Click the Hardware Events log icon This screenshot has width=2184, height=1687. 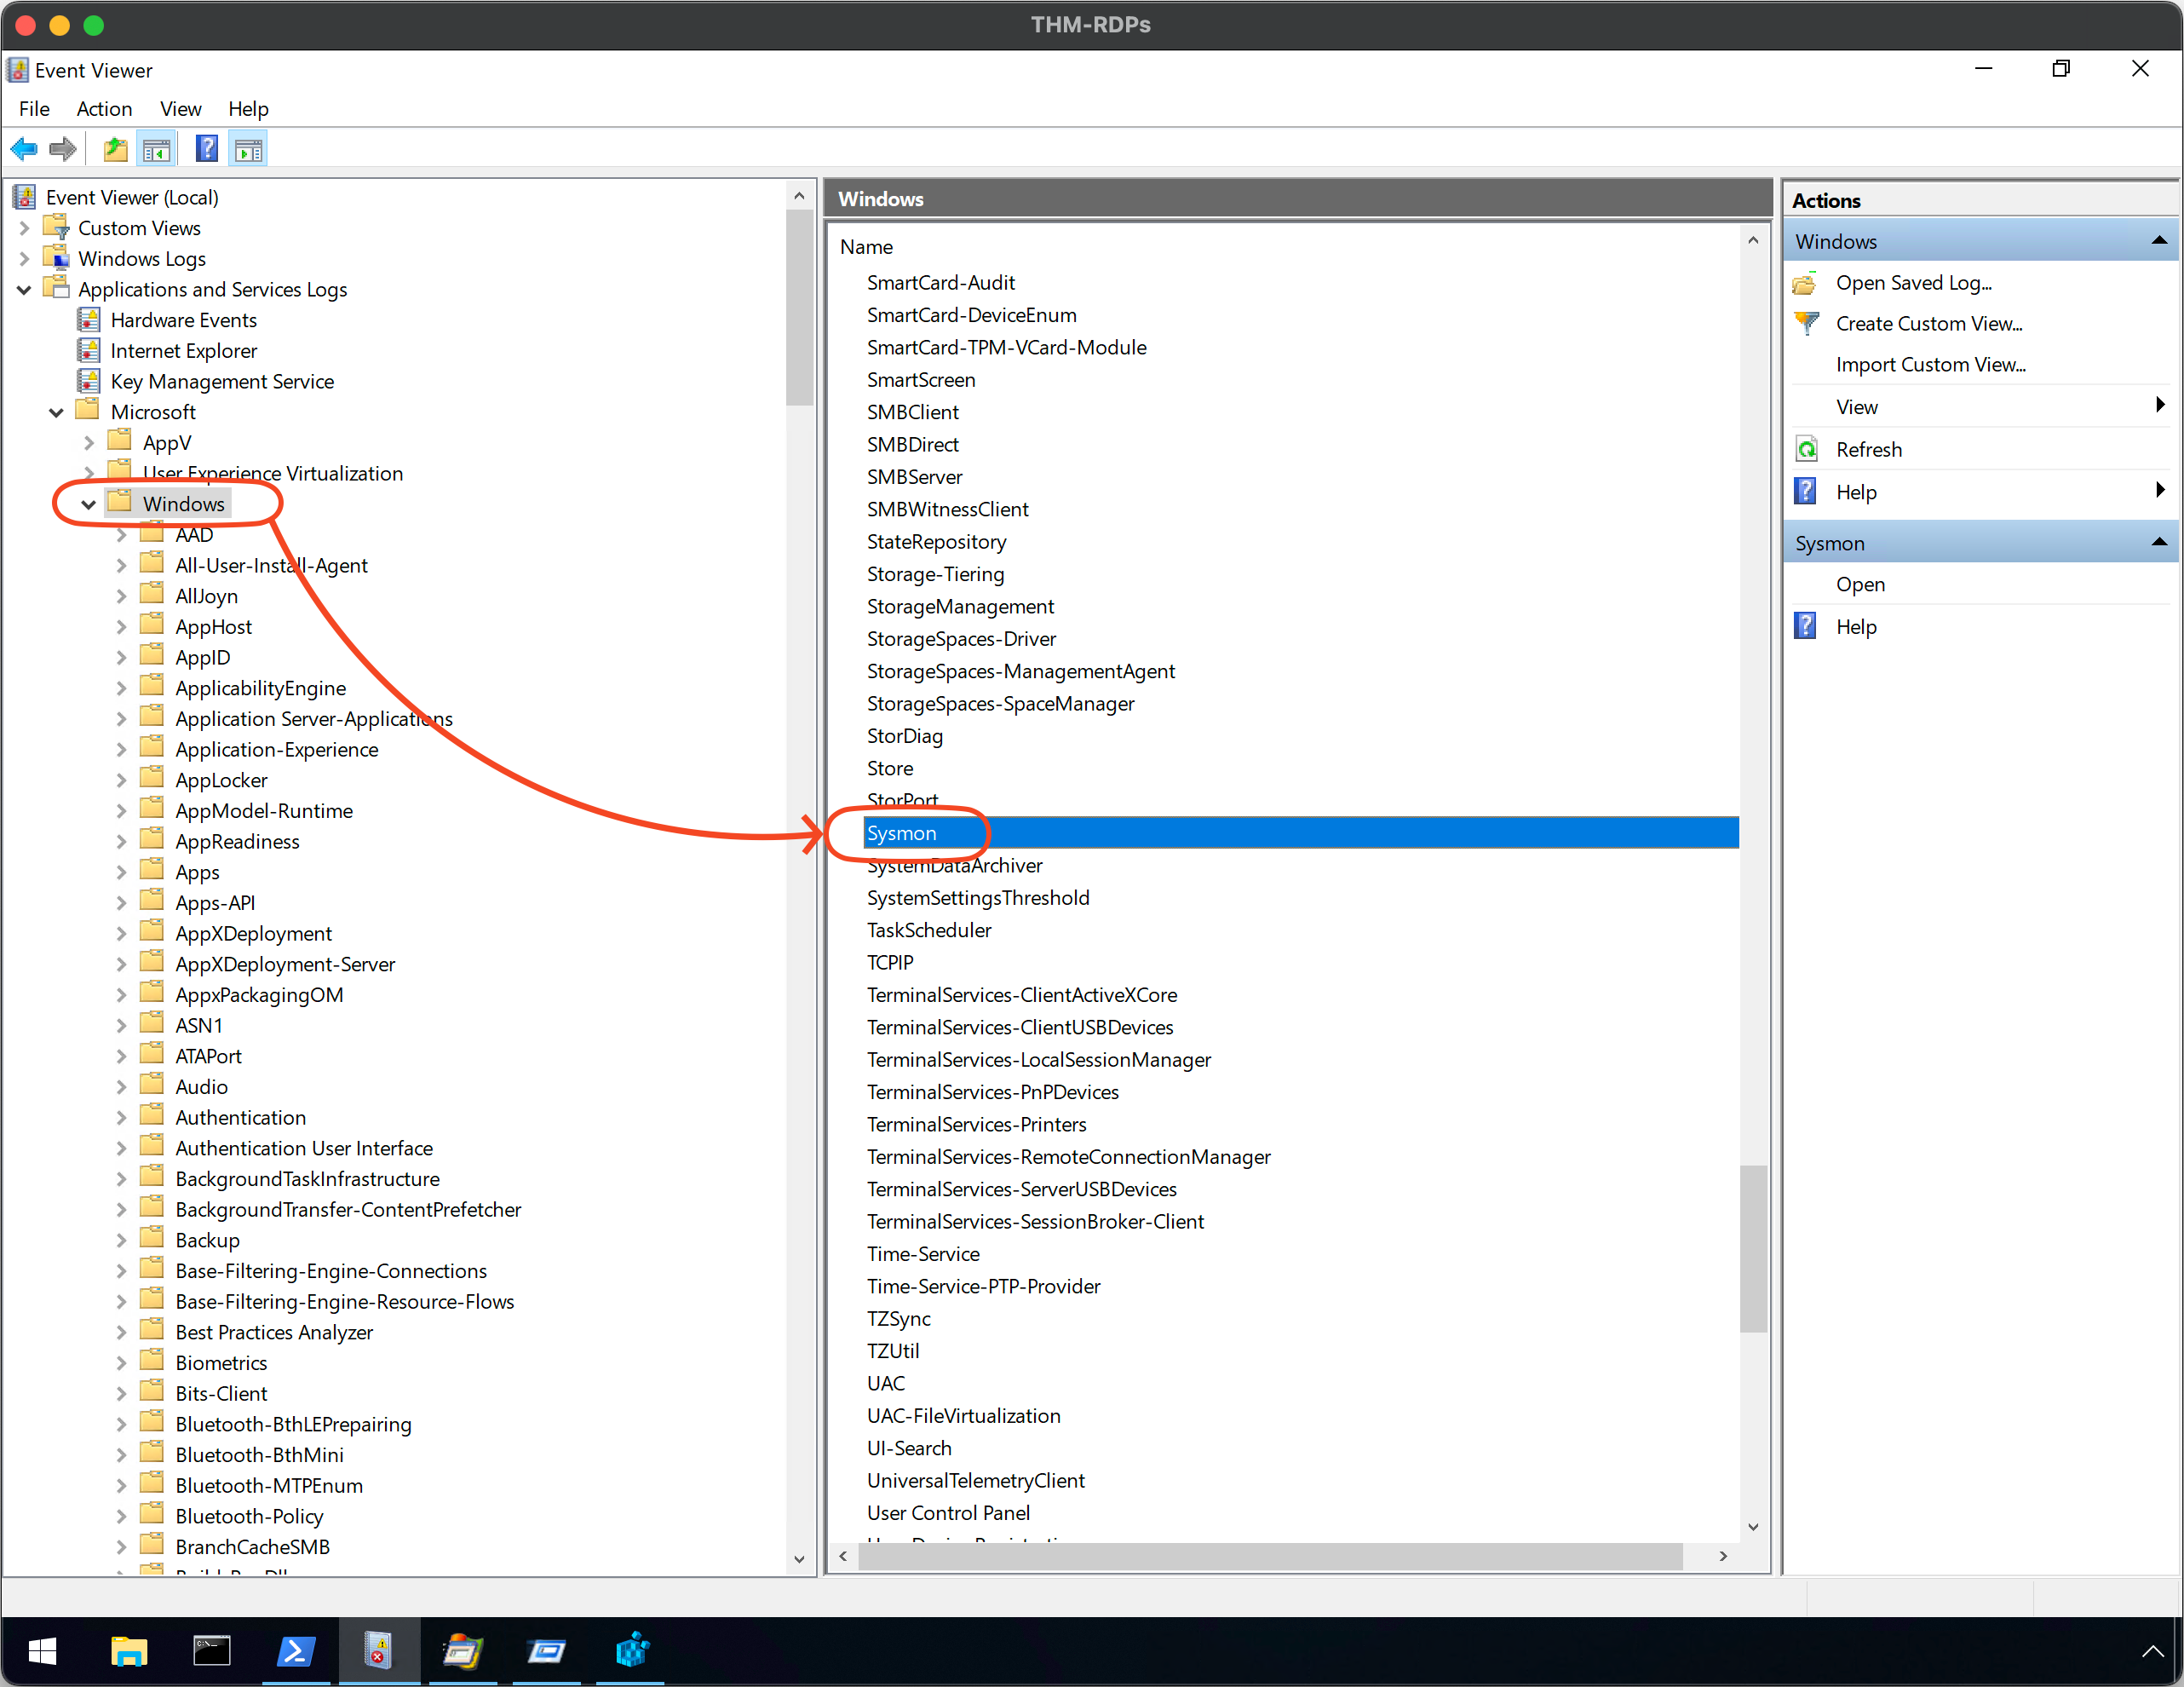tap(89, 320)
